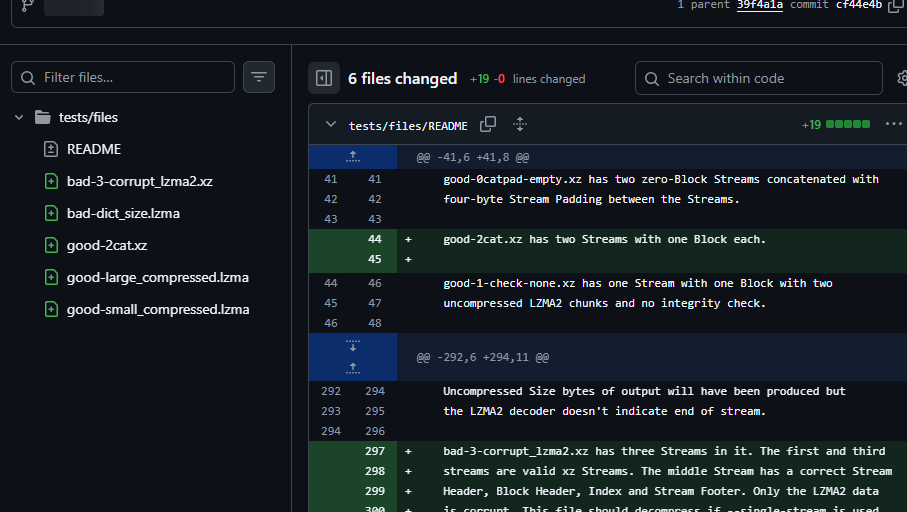Open parent commit 39f4a1a link
The image size is (907, 512).
[759, 5]
